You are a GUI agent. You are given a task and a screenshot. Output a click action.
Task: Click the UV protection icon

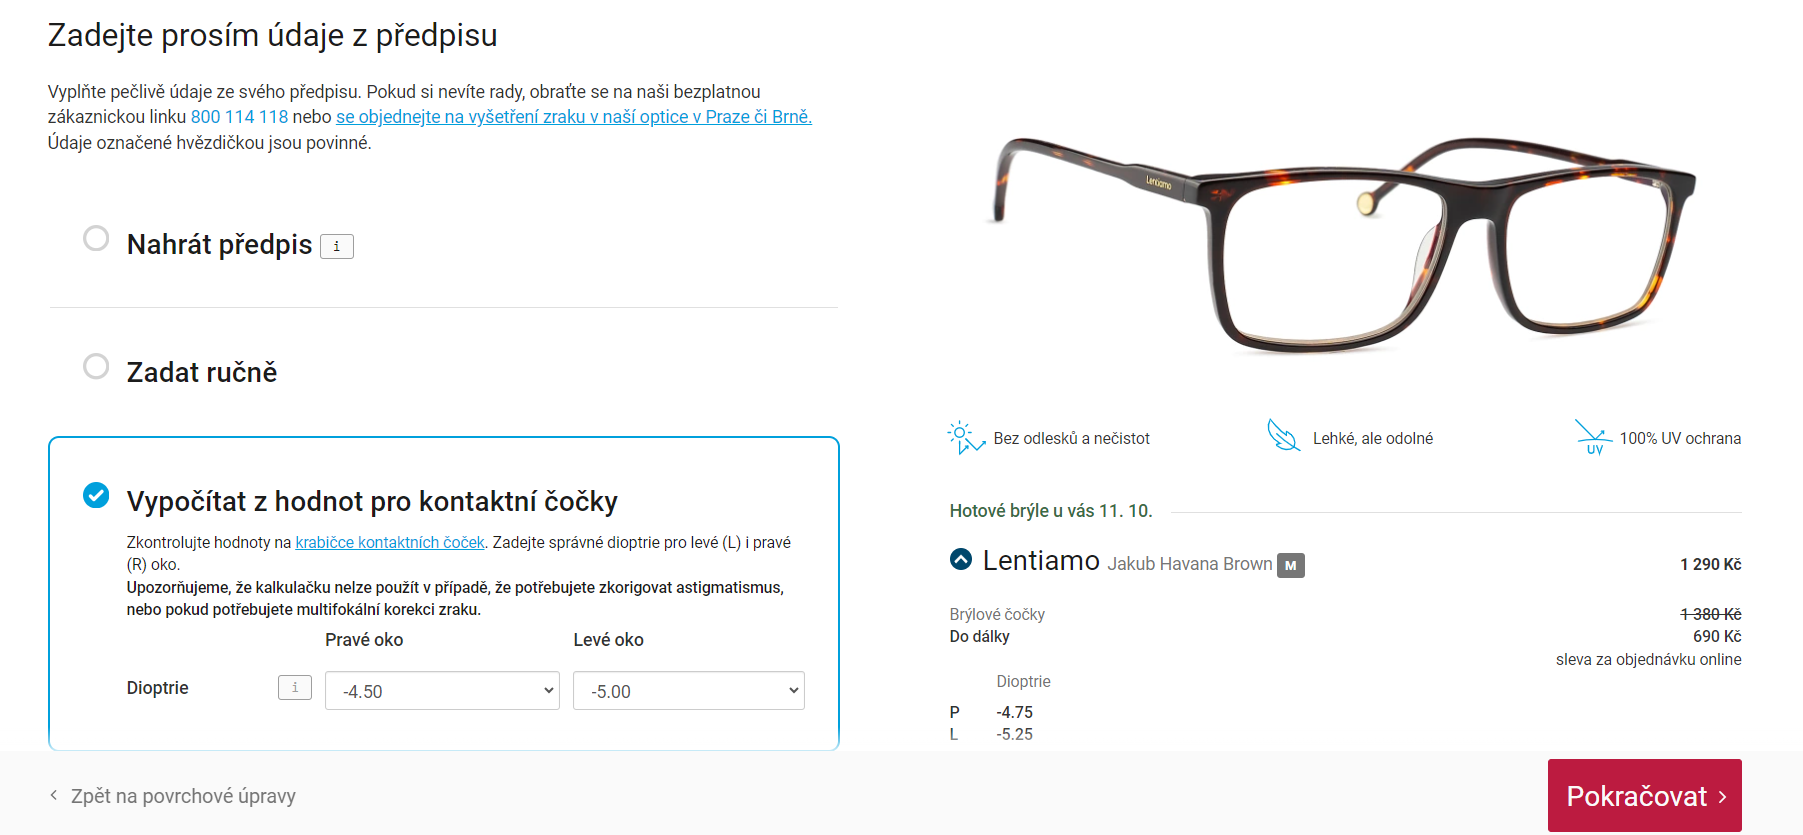coord(1593,437)
